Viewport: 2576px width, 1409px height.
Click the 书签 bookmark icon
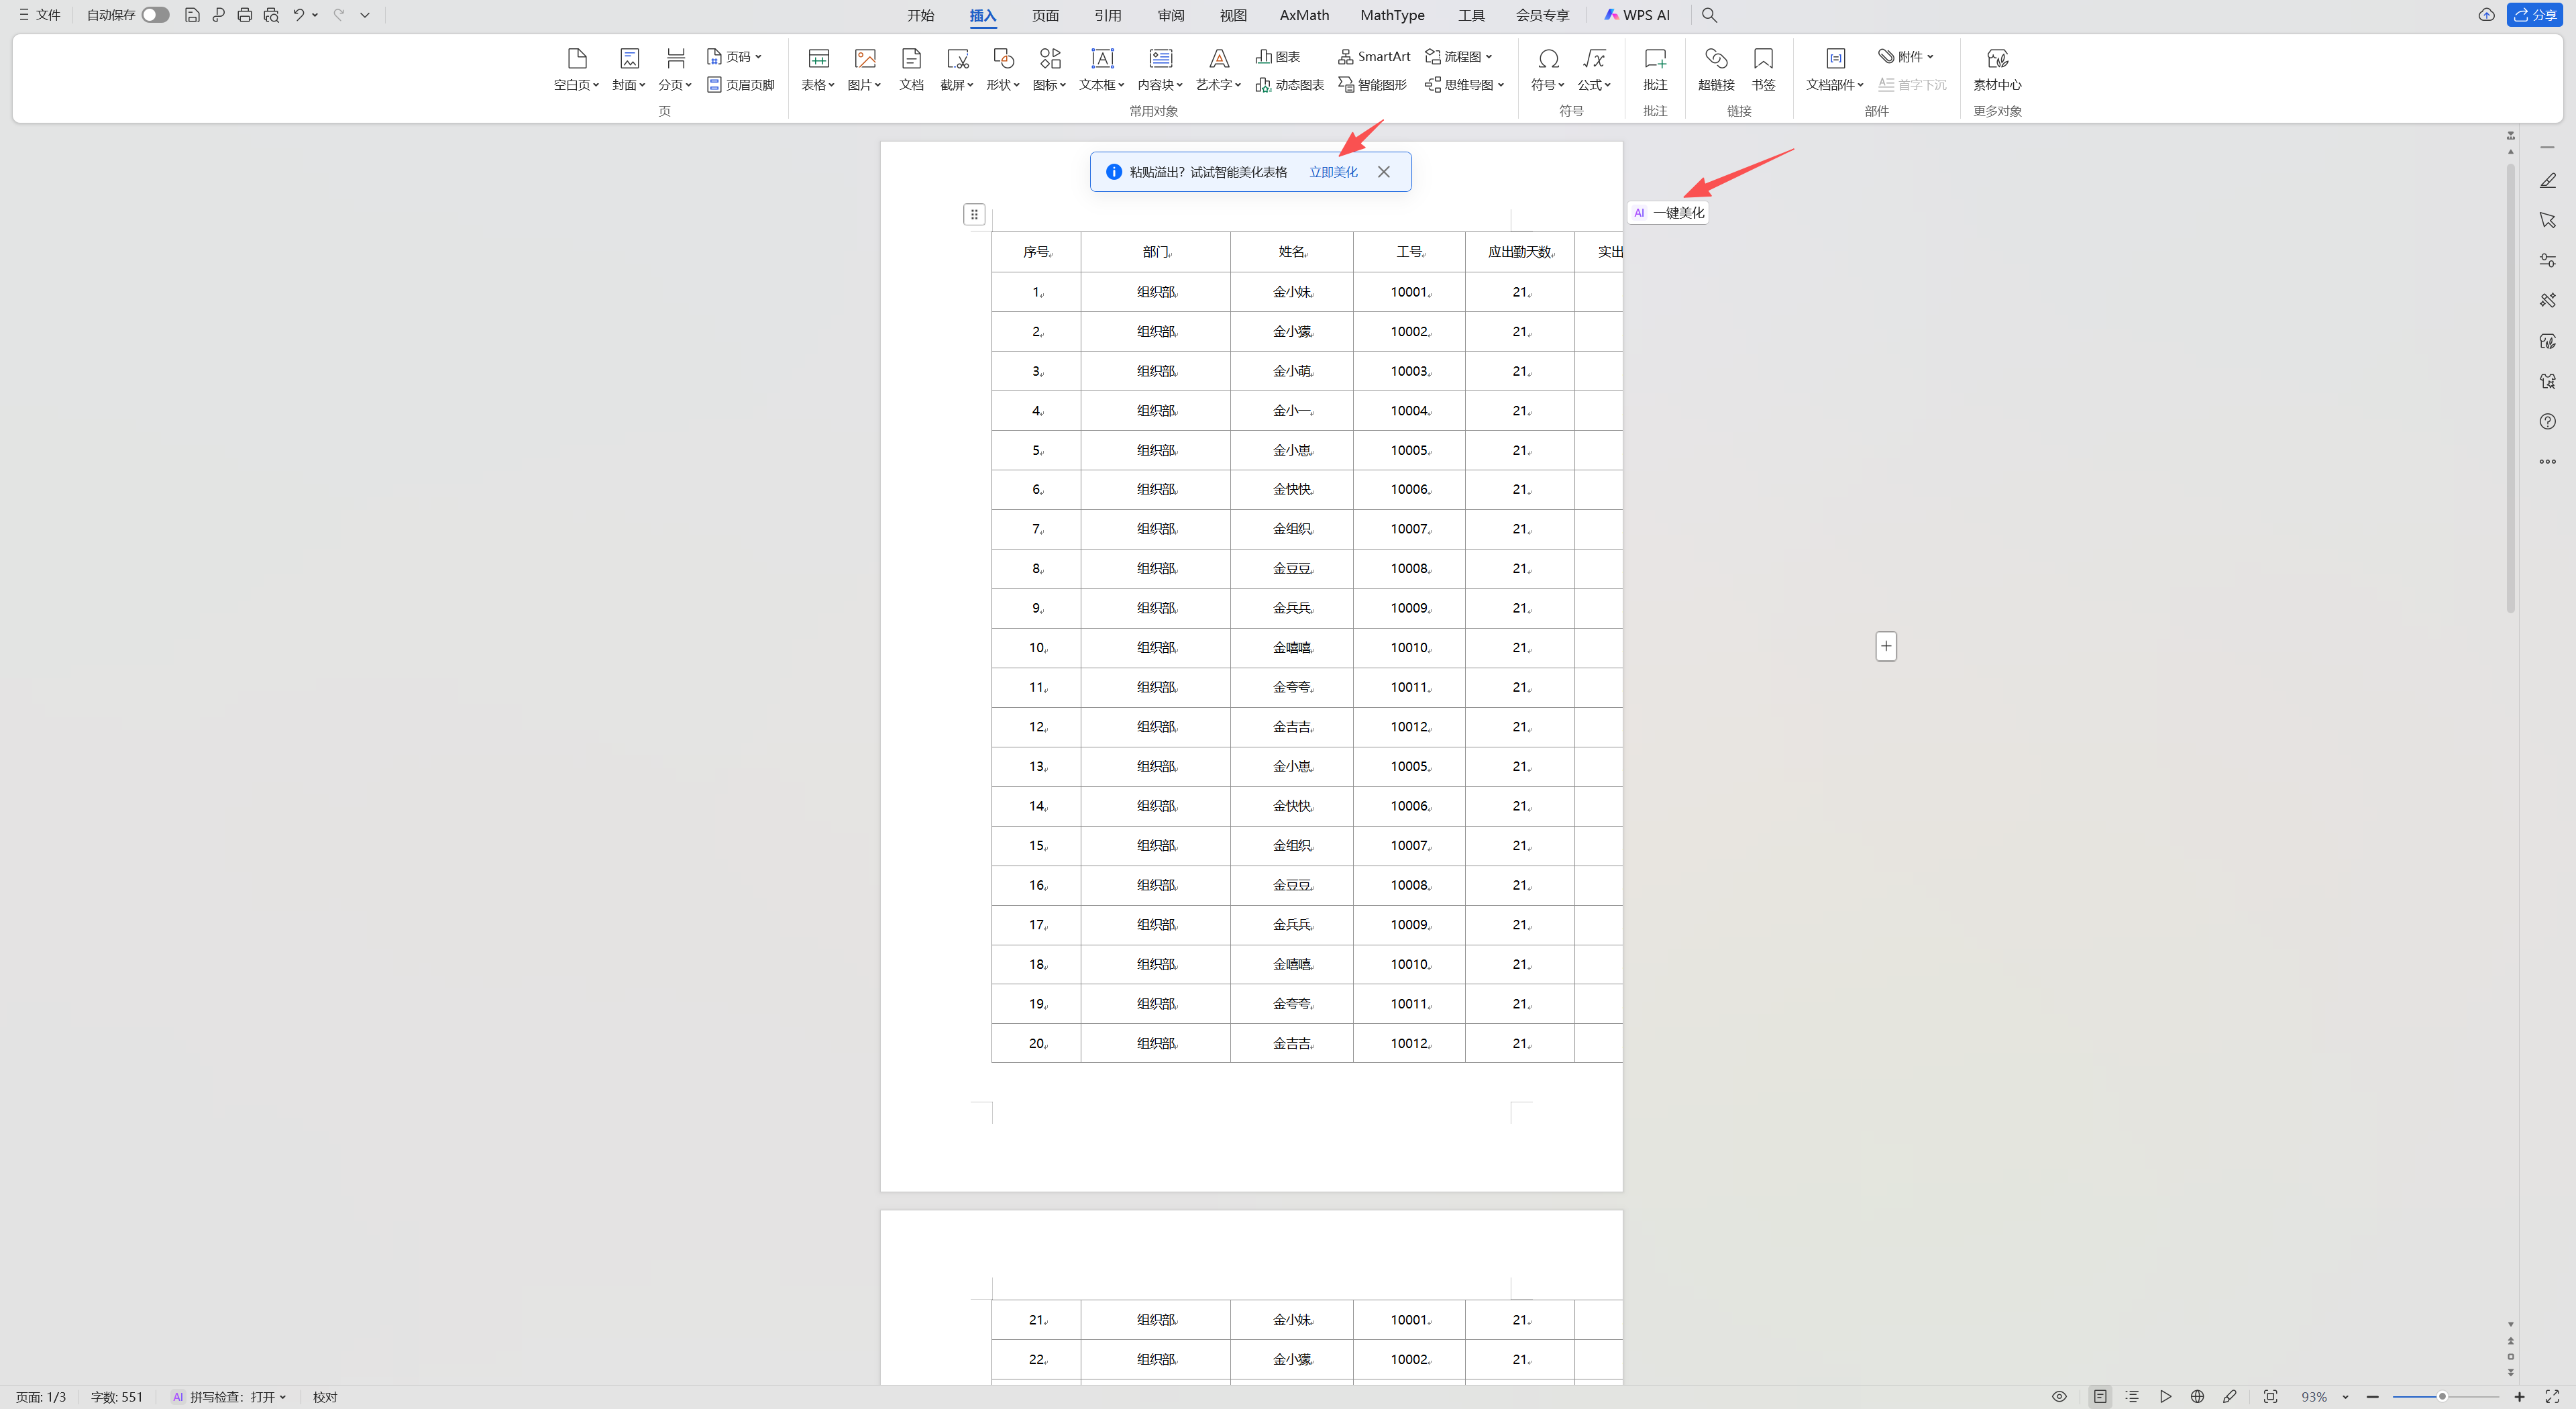click(x=1763, y=59)
